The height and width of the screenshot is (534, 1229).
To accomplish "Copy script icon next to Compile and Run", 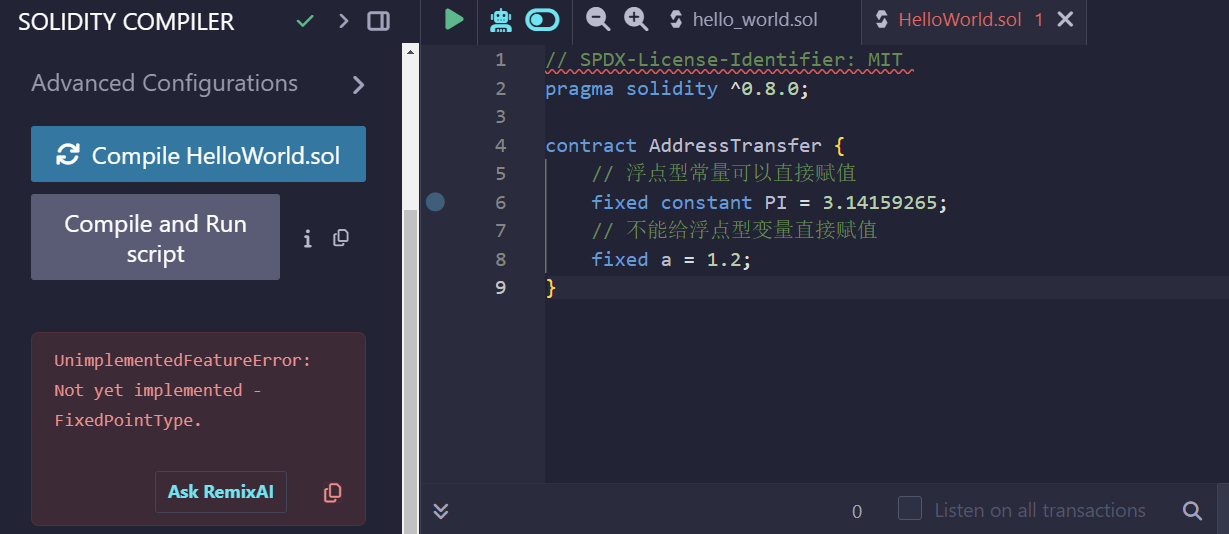I will [x=341, y=238].
